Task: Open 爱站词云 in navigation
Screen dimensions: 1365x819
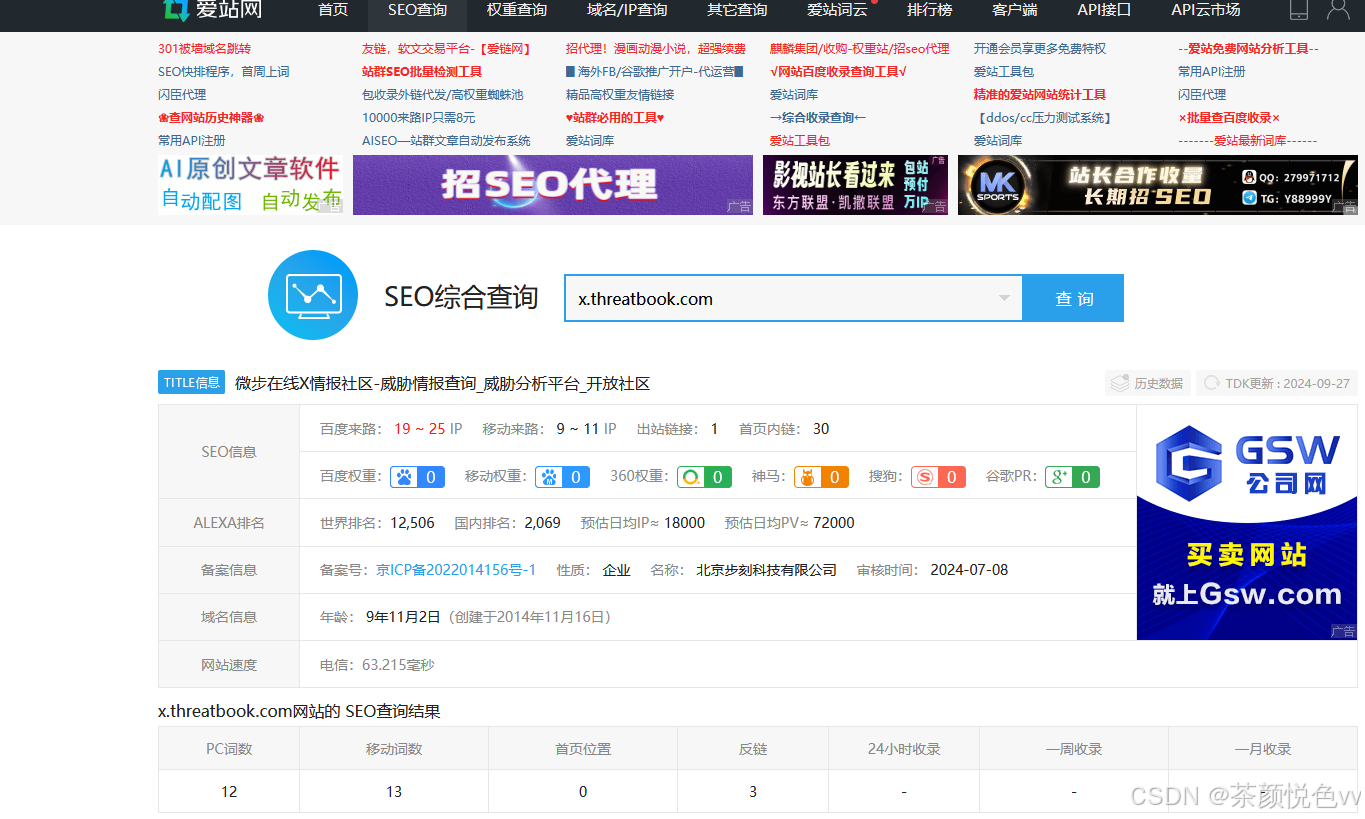Action: [x=838, y=10]
